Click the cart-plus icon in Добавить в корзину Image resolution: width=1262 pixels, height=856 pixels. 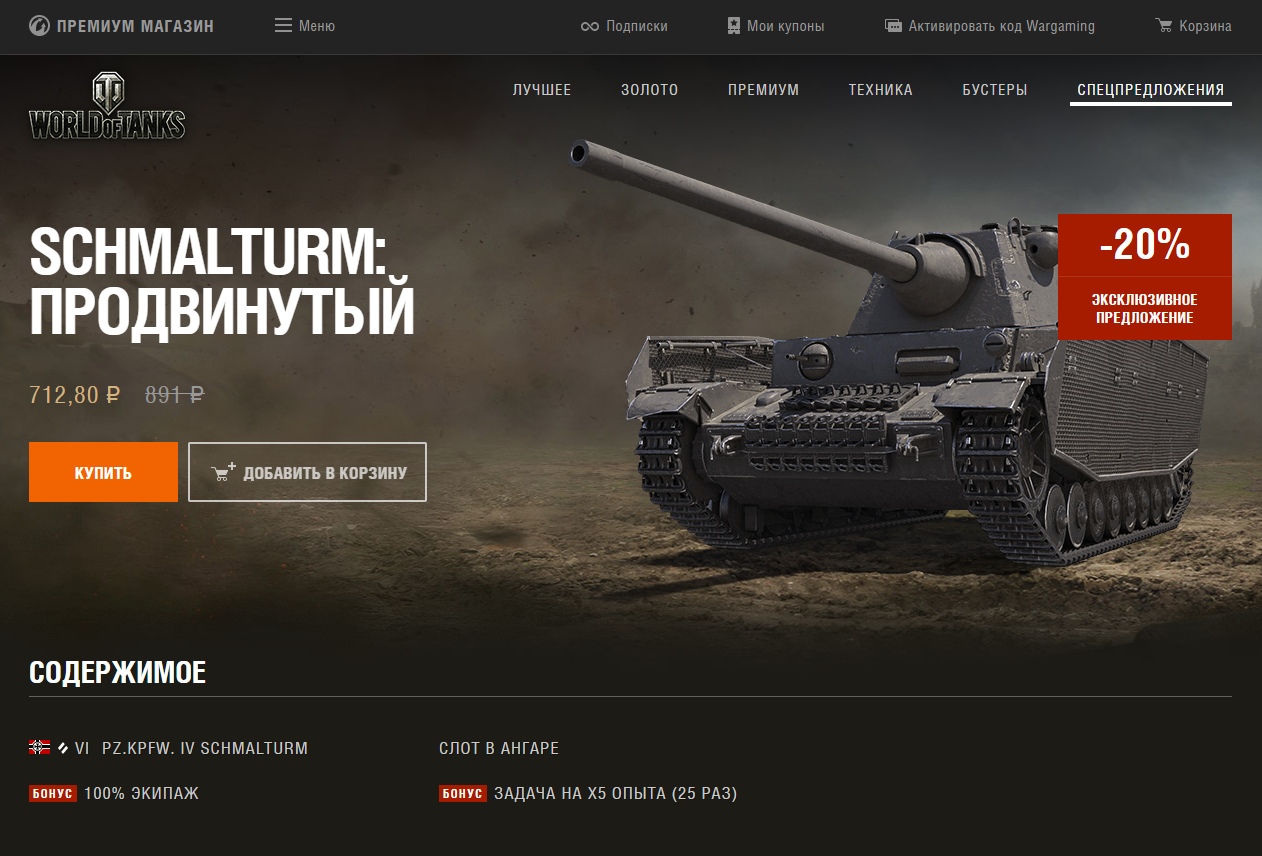point(225,472)
